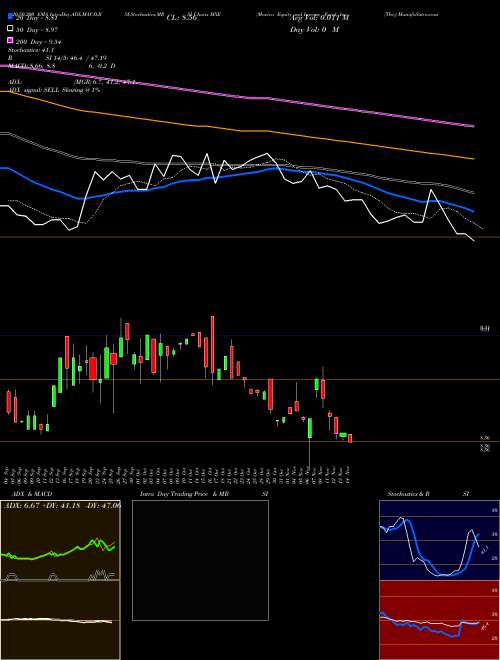Click the upper price axis label beside candlesticks

485,329
